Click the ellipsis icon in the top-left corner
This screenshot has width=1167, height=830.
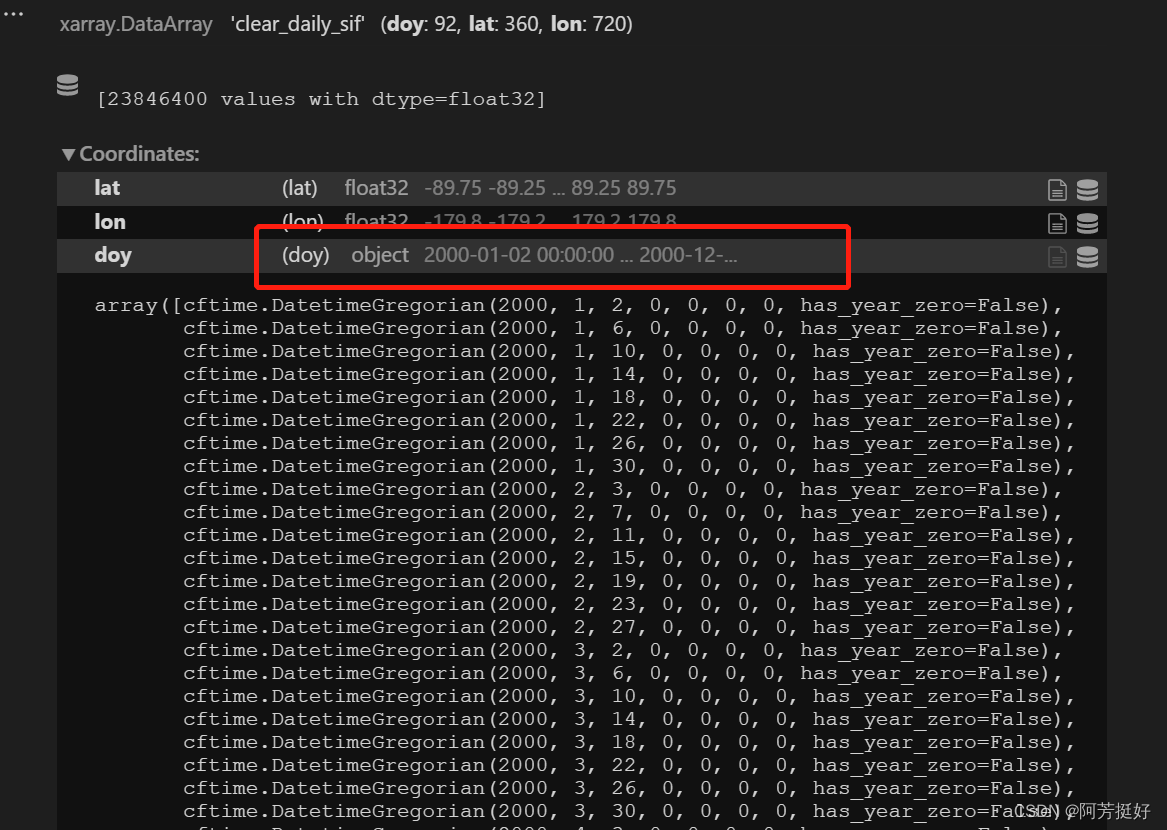[13, 13]
